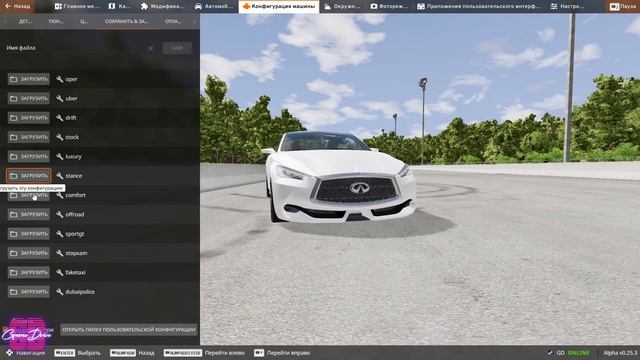The width and height of the screenshot is (640, 360).
Task: Click the wrench icon beside sportgt
Action: pyautogui.click(x=60, y=234)
